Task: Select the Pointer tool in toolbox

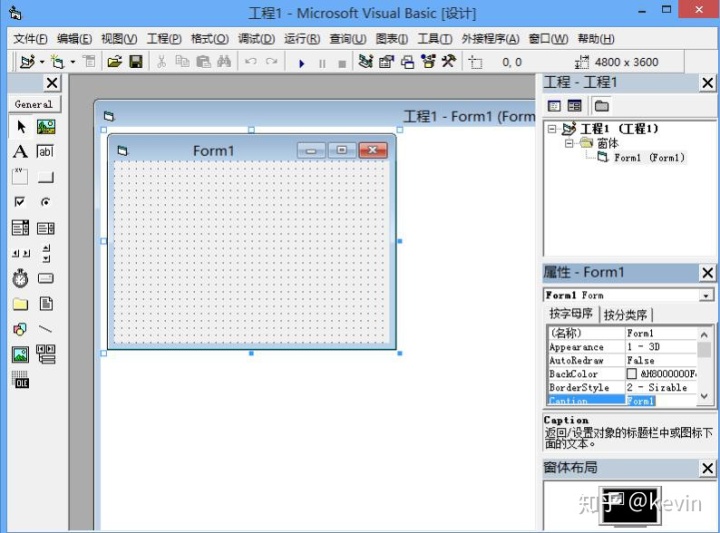Action: [x=21, y=126]
